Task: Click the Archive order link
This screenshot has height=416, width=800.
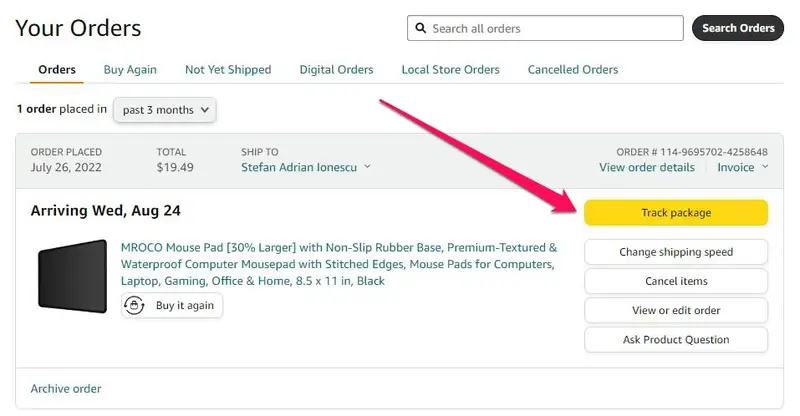Action: click(66, 388)
